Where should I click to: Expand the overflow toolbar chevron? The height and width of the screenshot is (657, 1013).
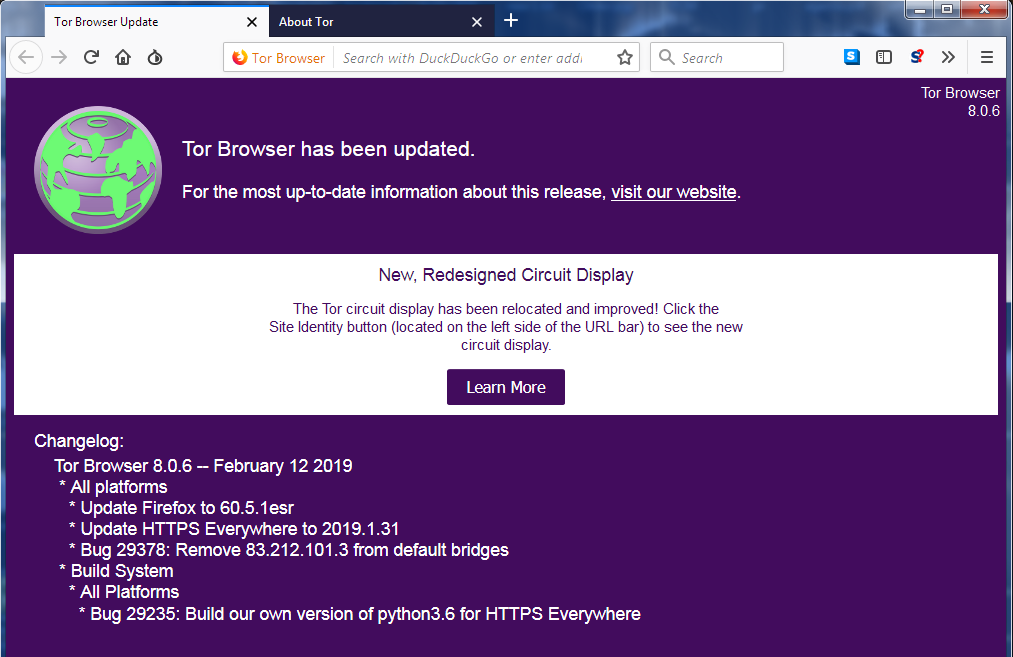[948, 57]
